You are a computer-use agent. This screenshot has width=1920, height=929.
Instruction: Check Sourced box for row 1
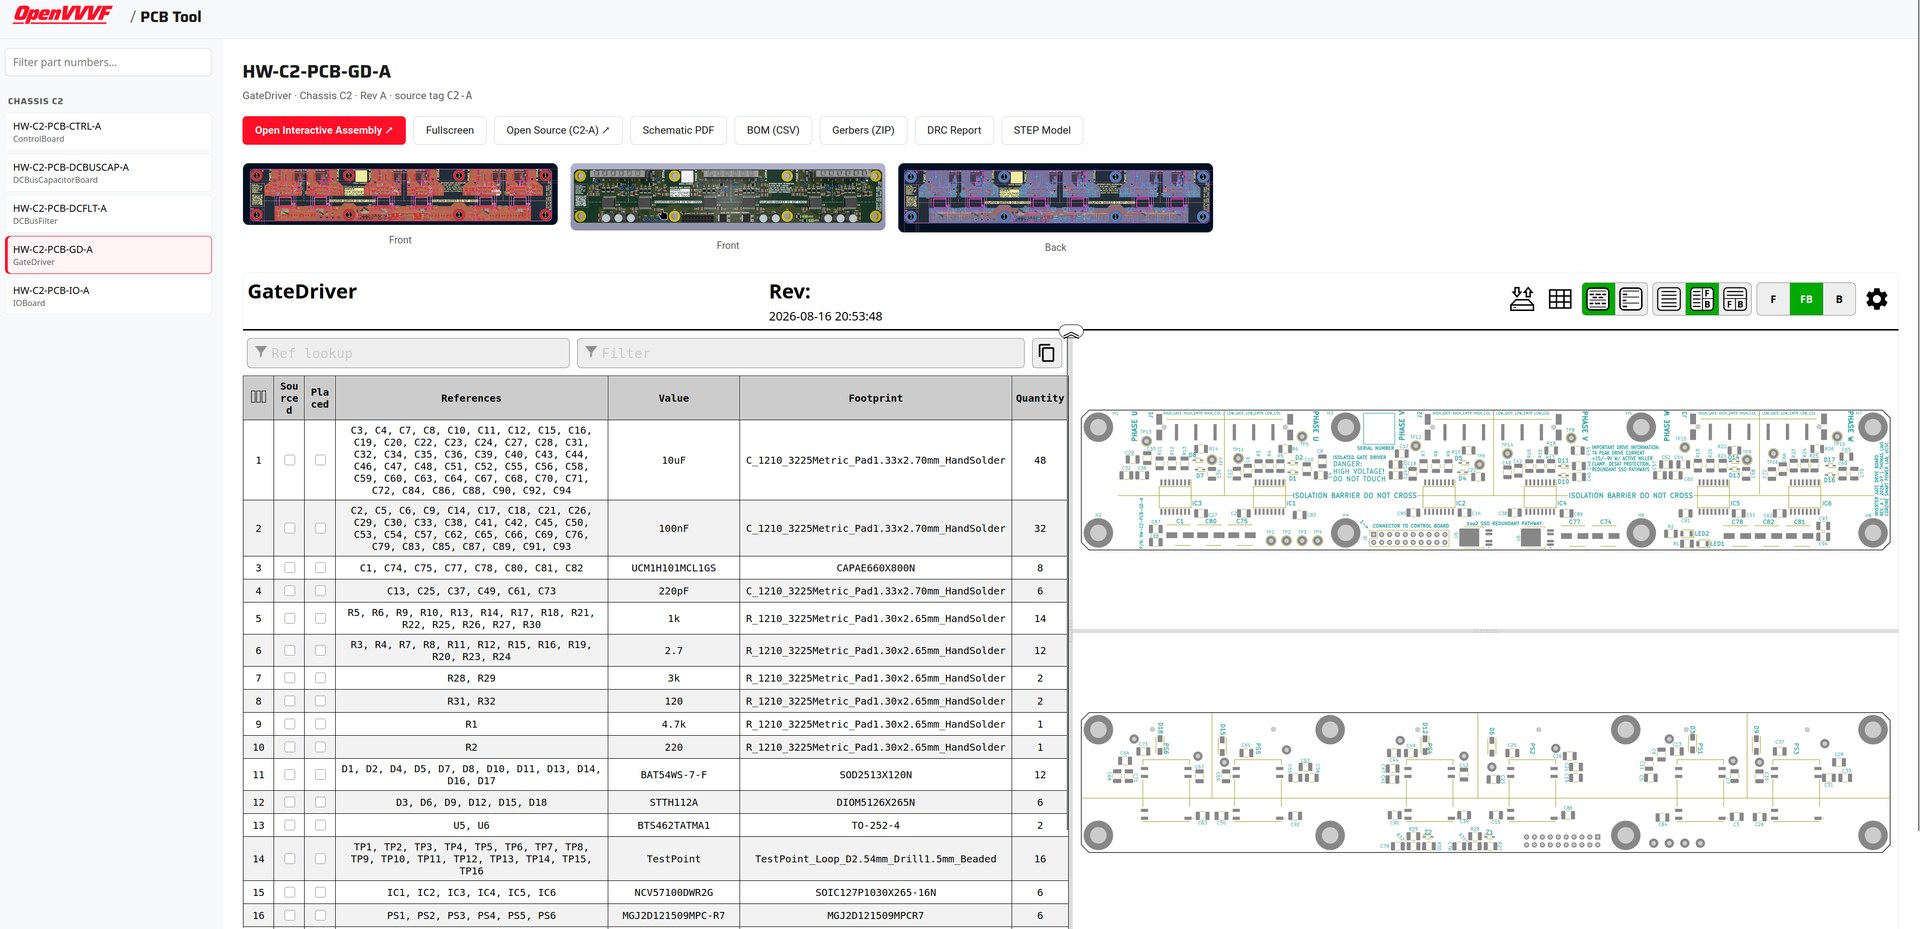[290, 460]
